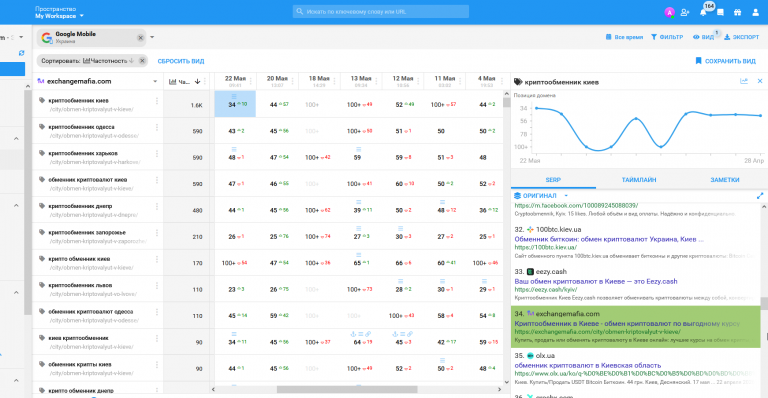Image resolution: width=768 pixels, height=398 pixels.
Task: Select position 44 cell under 20 Мая top row
Action: [277, 104]
